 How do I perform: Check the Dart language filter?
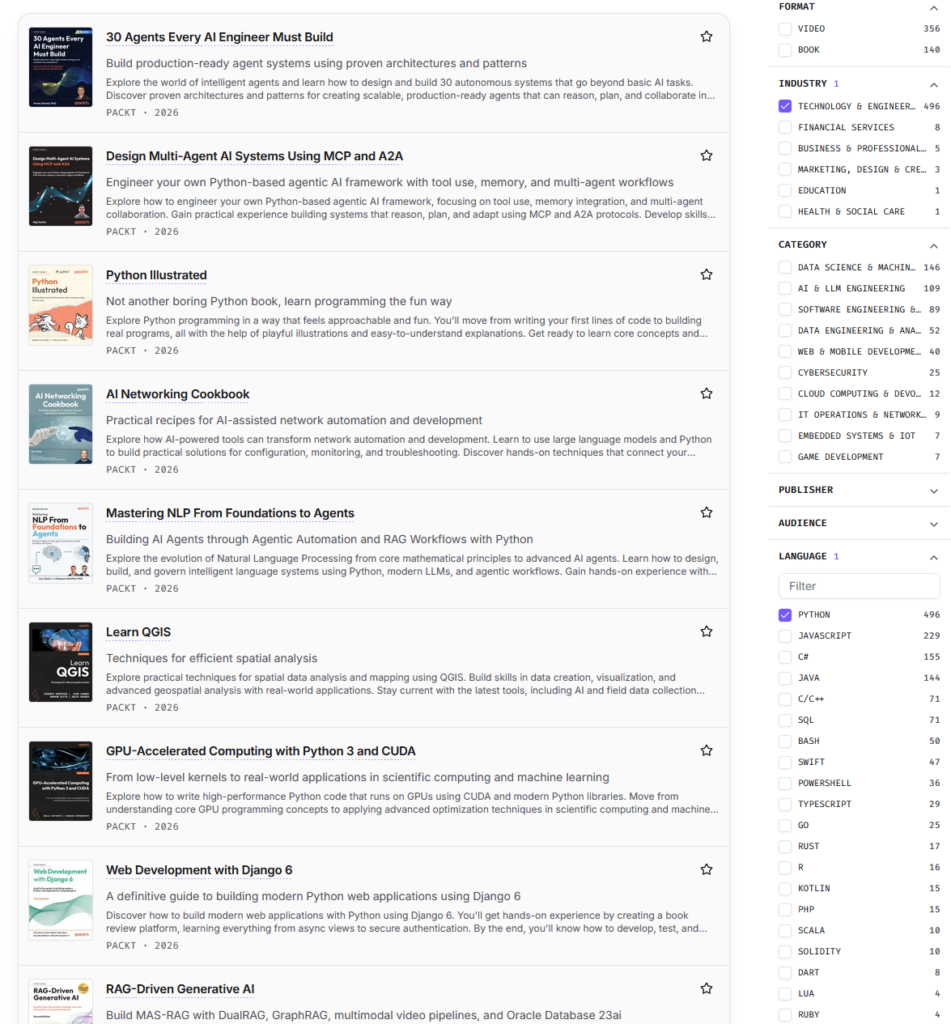pos(785,972)
